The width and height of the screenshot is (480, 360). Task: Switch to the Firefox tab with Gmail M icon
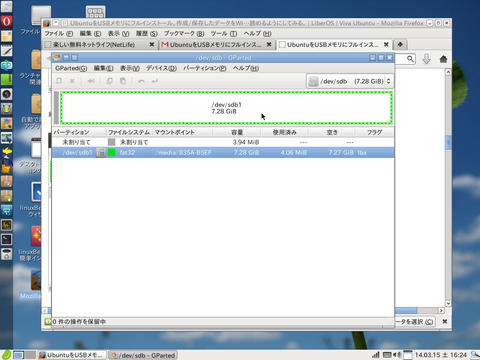(216, 44)
